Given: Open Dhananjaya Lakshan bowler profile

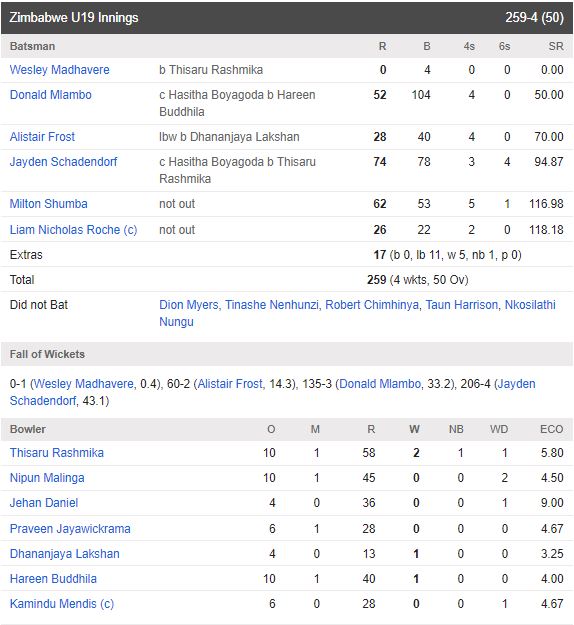Looking at the screenshot, I should click(x=65, y=554).
